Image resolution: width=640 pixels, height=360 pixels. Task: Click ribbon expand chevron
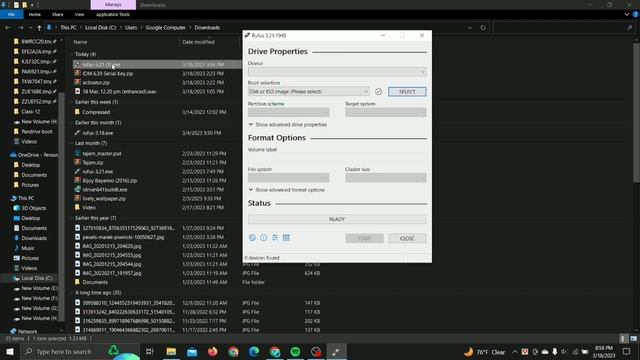coord(627,14)
